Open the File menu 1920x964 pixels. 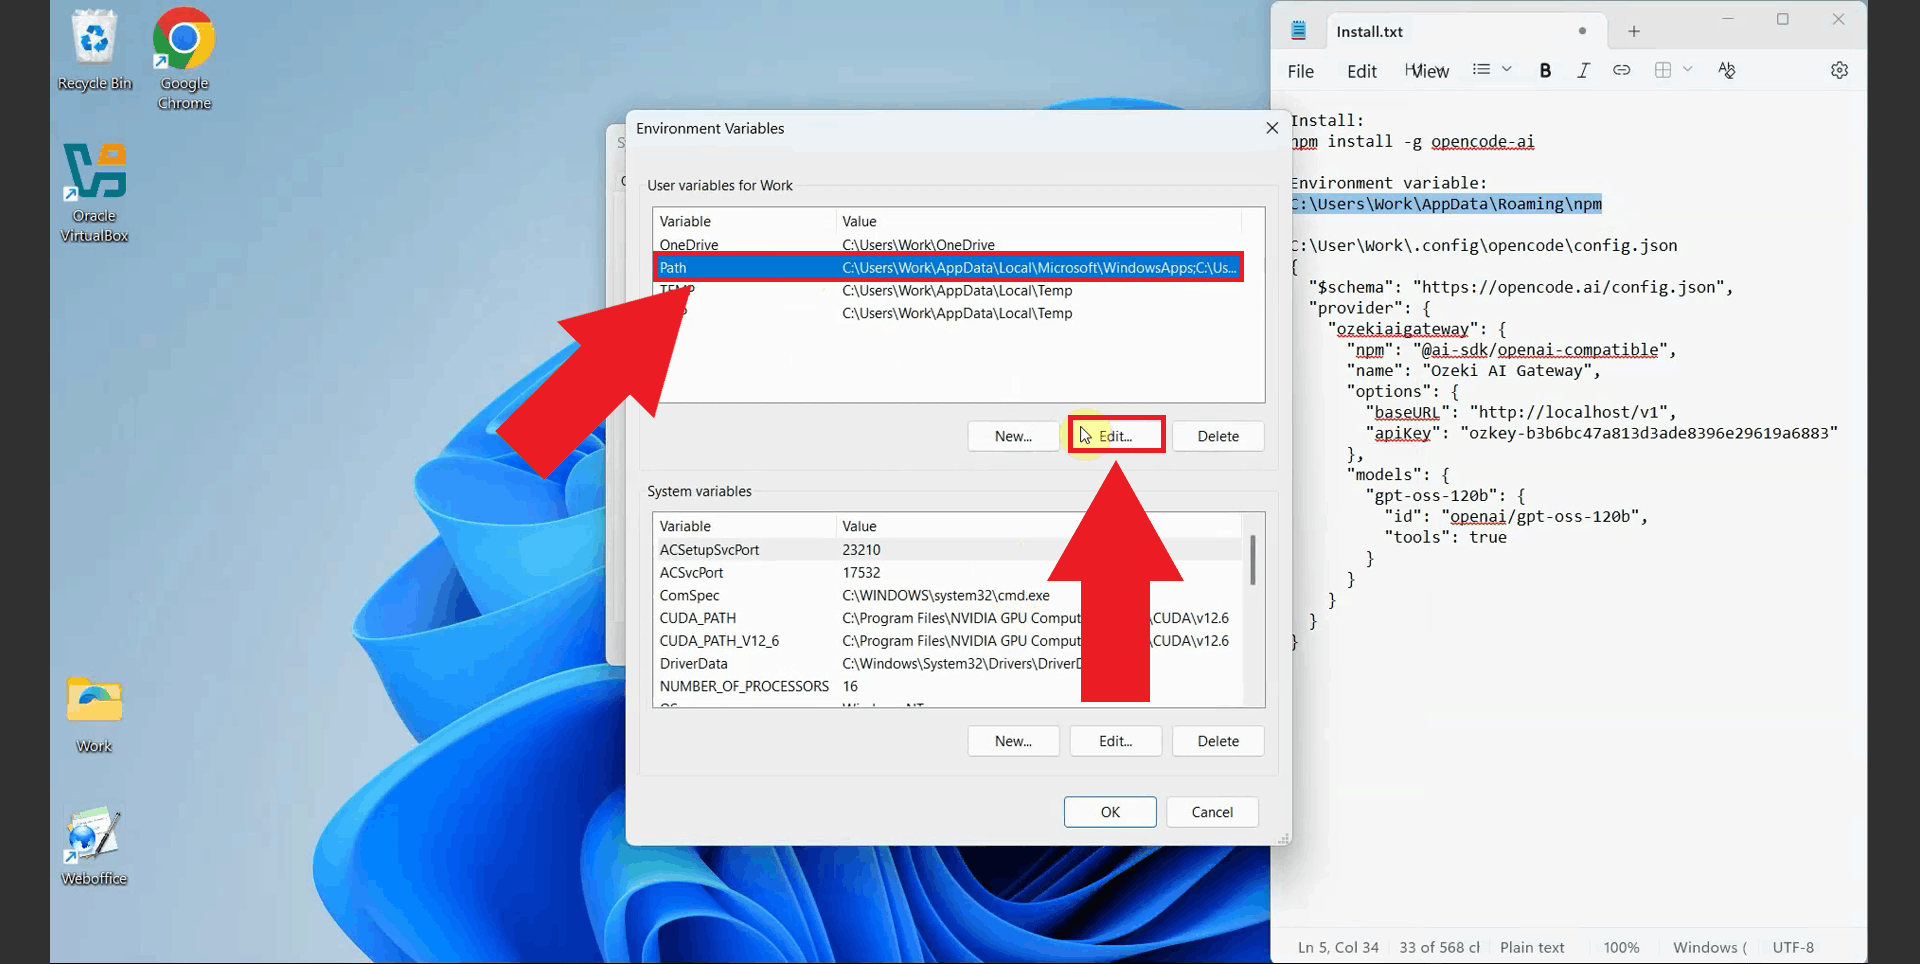pyautogui.click(x=1300, y=71)
